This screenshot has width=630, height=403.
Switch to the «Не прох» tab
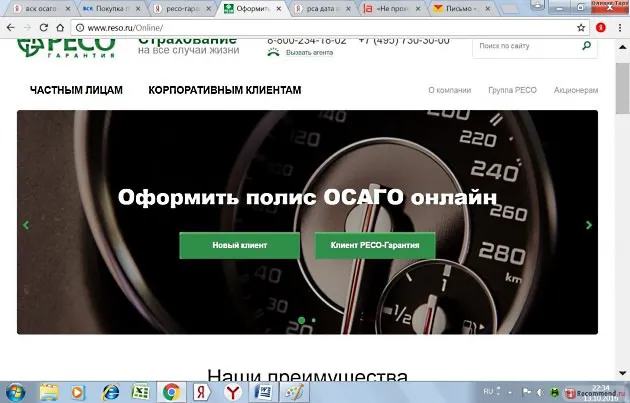[393, 8]
